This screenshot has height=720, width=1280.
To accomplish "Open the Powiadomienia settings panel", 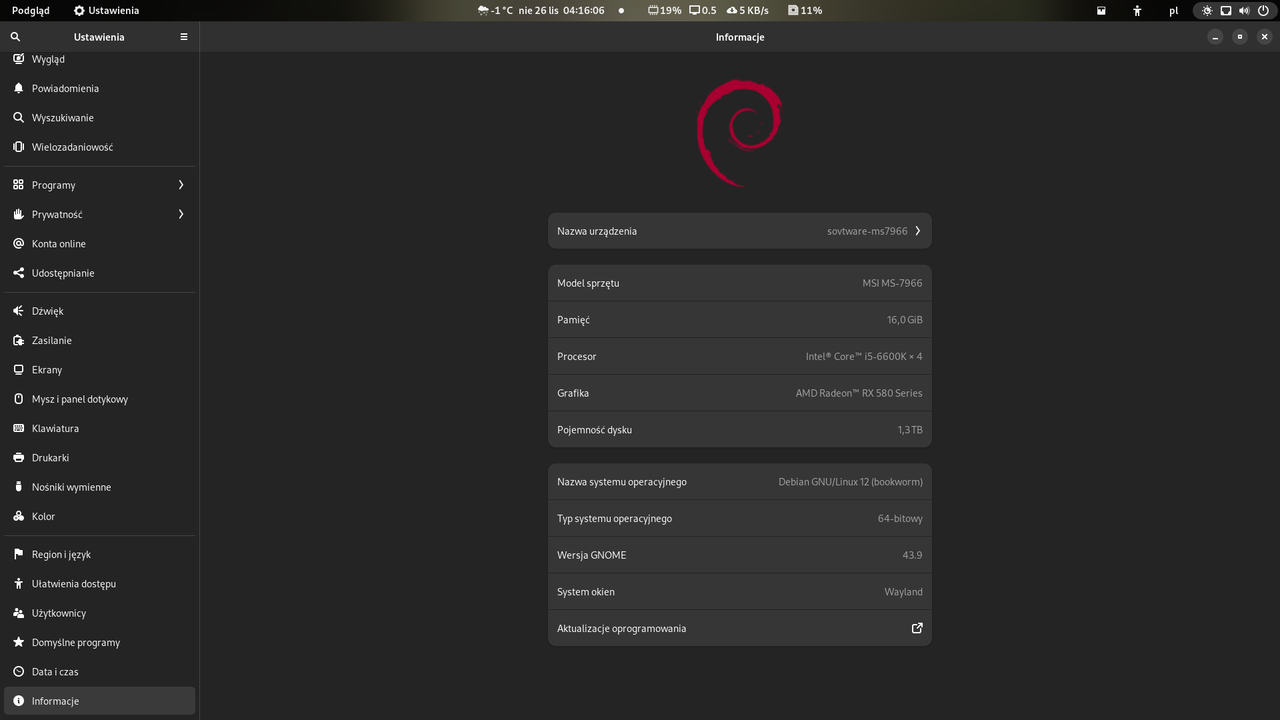I will (100, 88).
